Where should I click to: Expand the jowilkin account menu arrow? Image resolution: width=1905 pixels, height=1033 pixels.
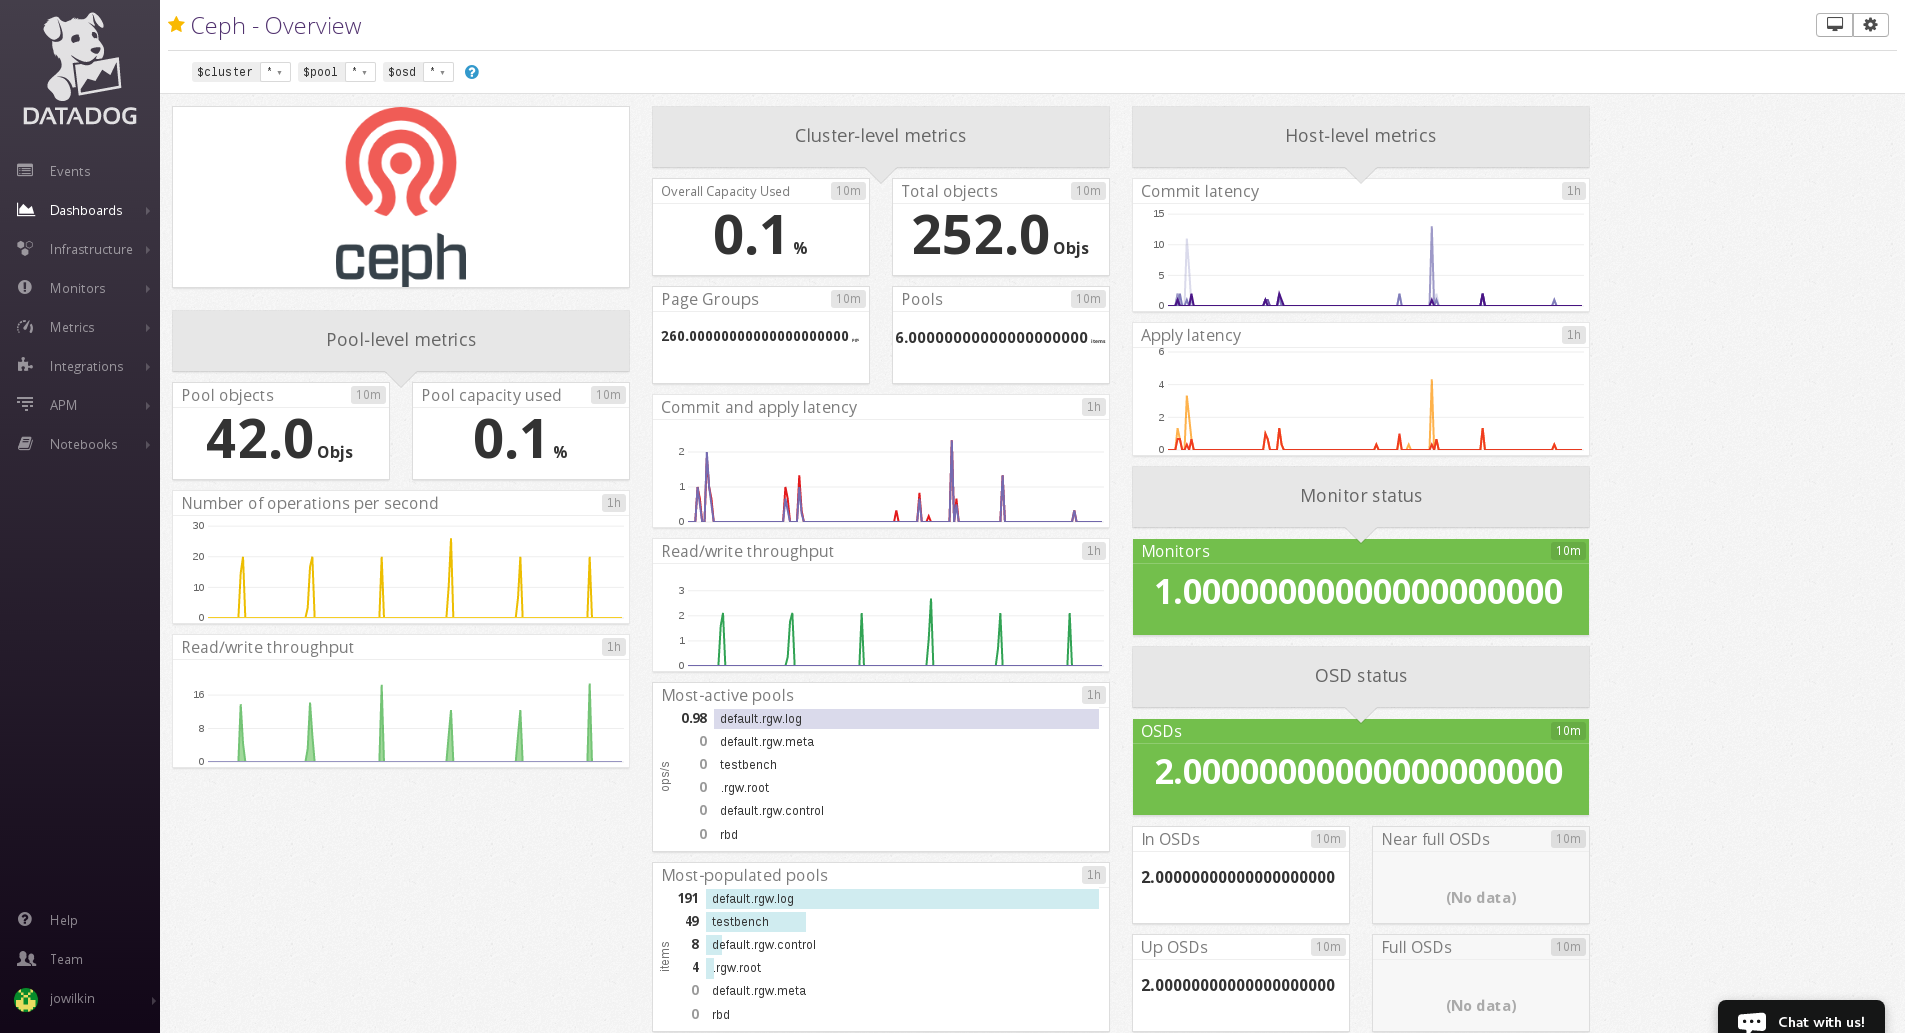[x=153, y=1000]
